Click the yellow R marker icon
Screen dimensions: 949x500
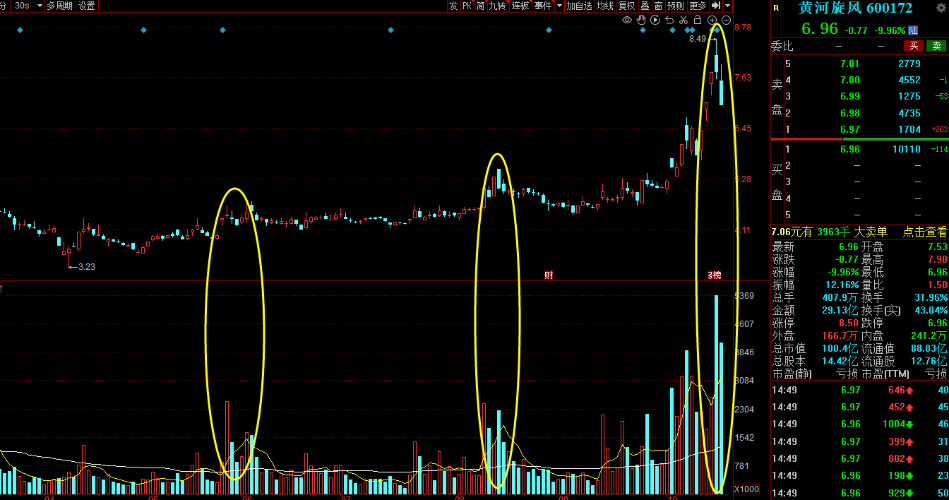(x=777, y=8)
